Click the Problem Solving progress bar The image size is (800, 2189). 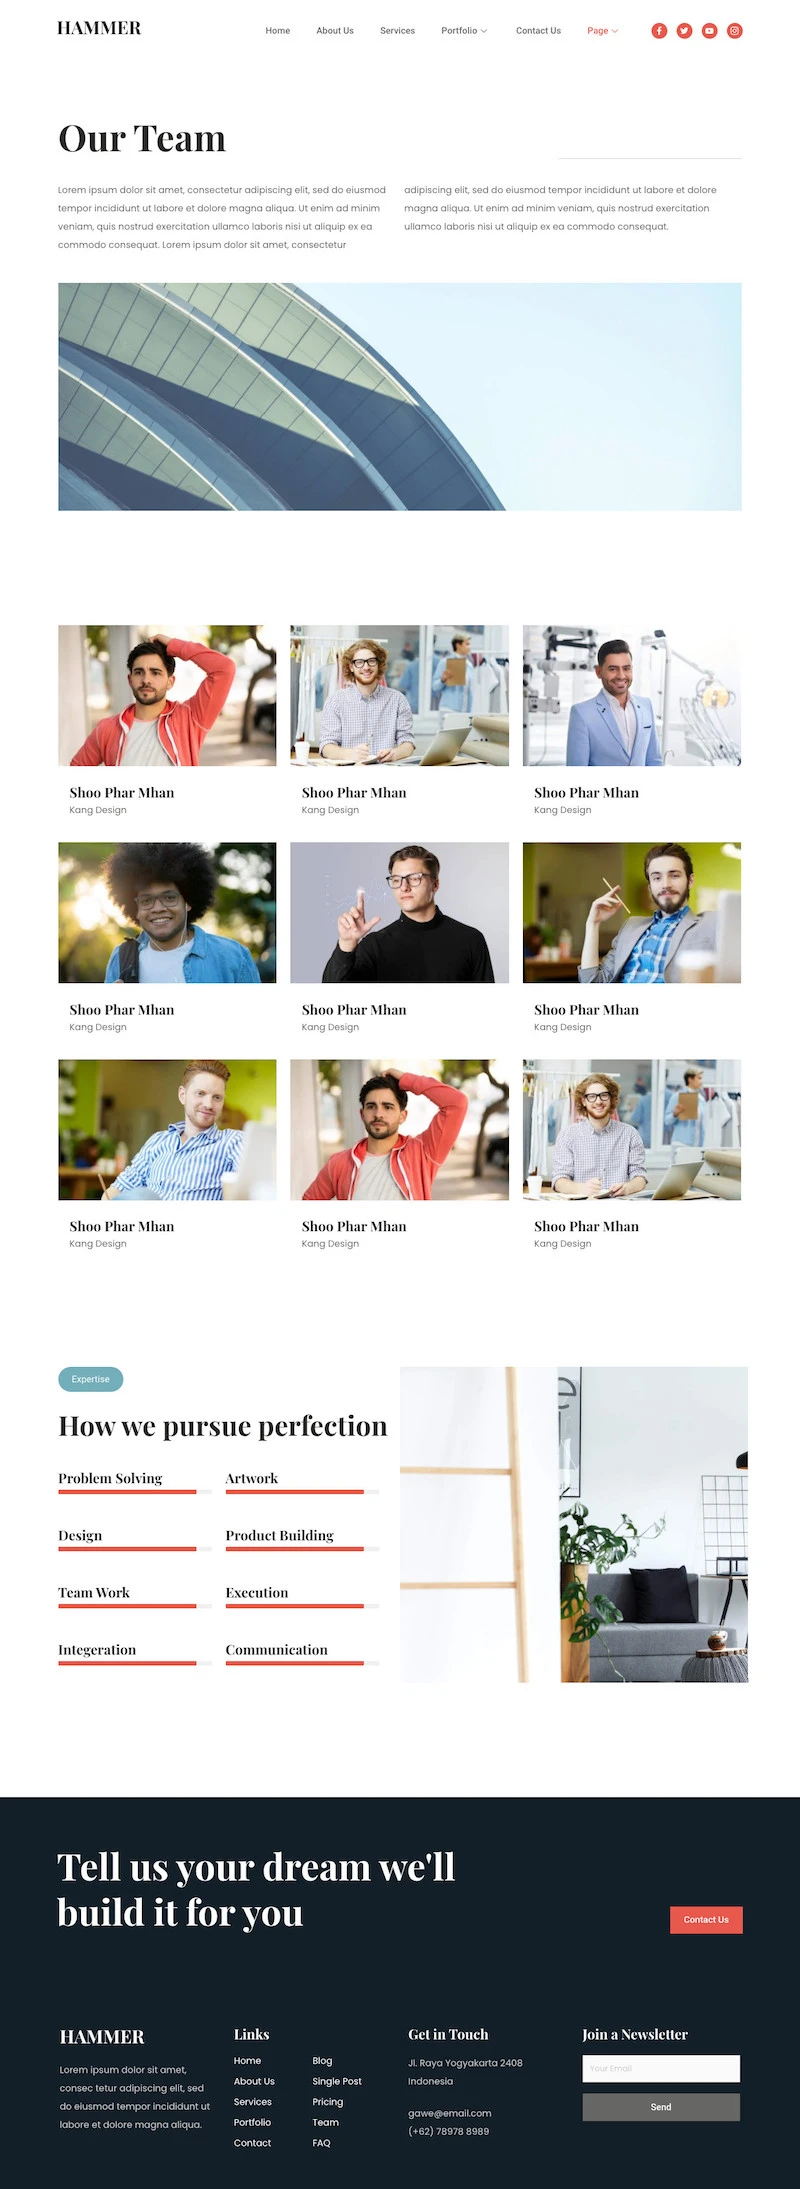pyautogui.click(x=135, y=1491)
